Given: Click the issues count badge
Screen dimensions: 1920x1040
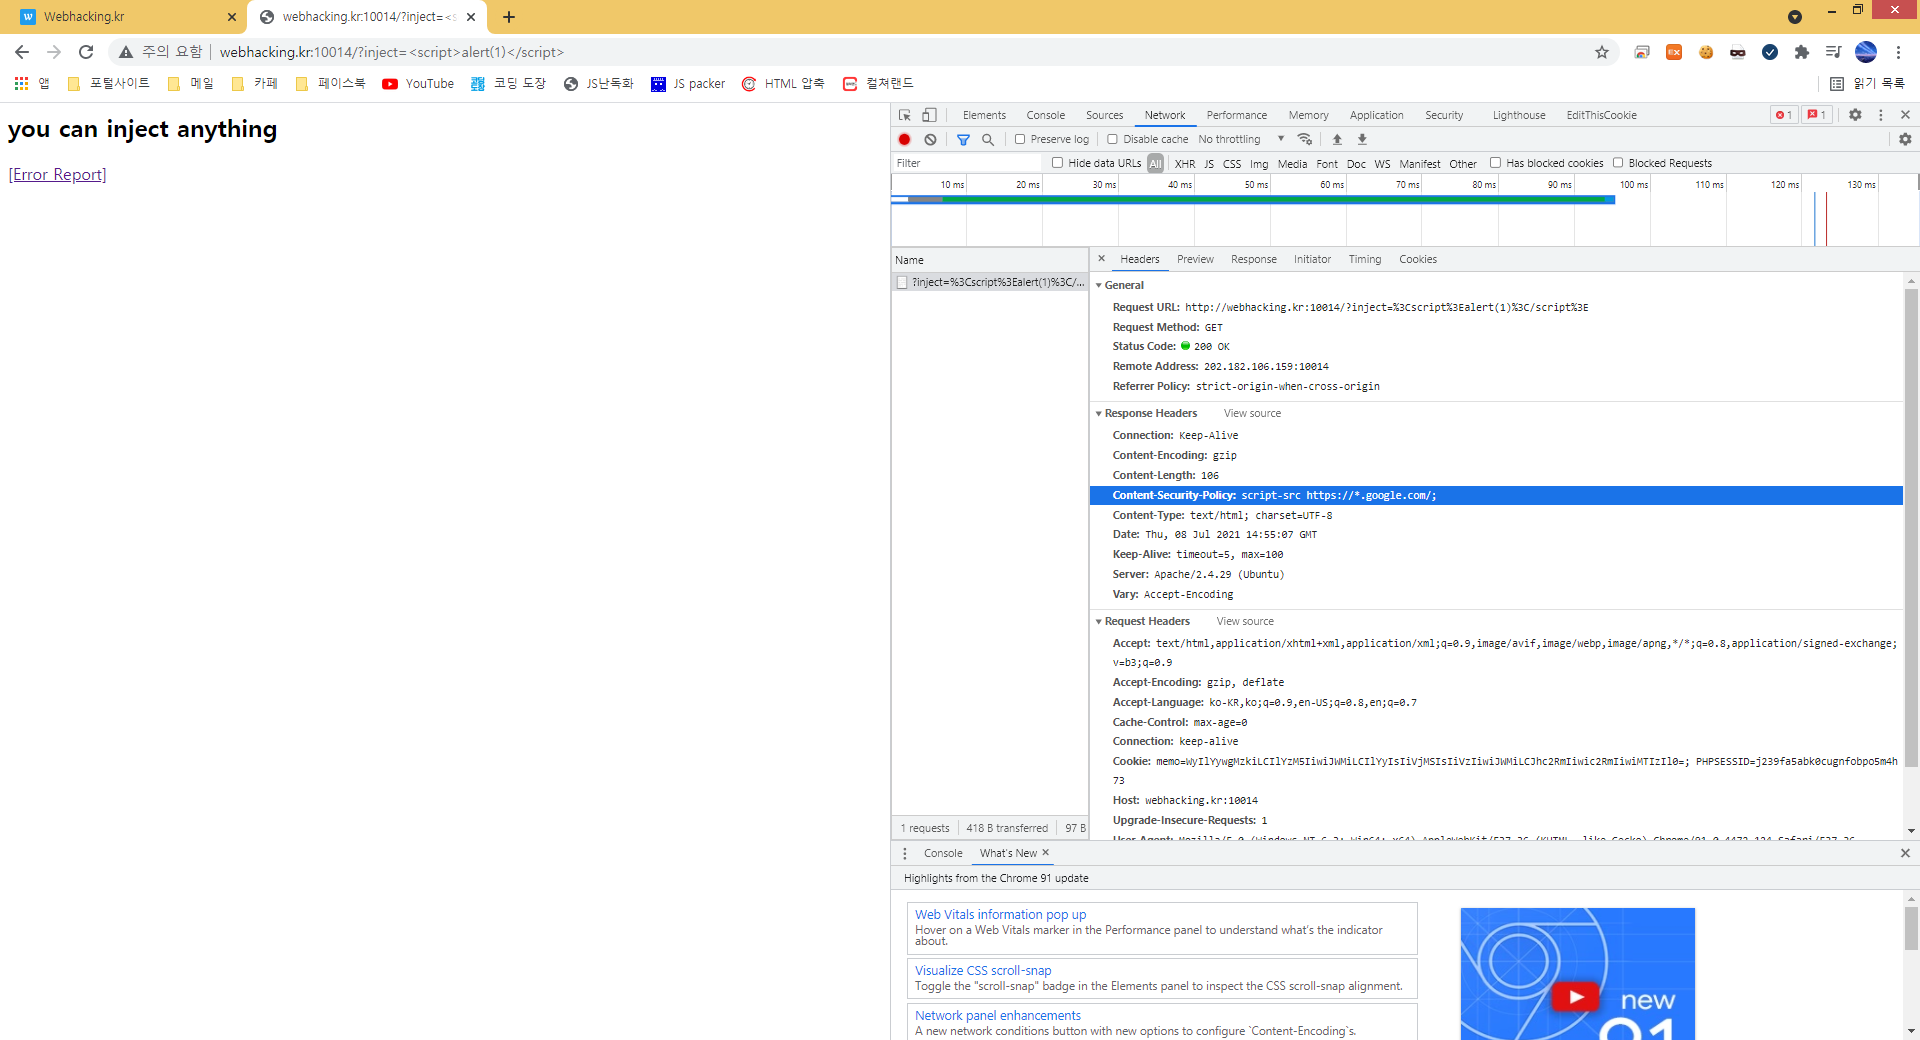Looking at the screenshot, I should tap(1817, 115).
